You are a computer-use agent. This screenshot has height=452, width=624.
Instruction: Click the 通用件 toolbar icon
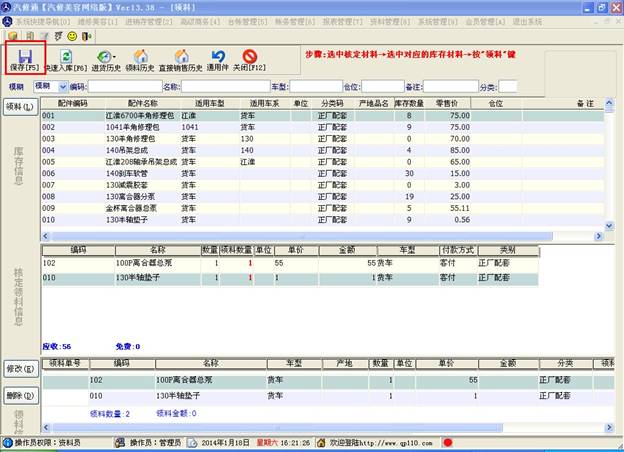click(x=219, y=62)
